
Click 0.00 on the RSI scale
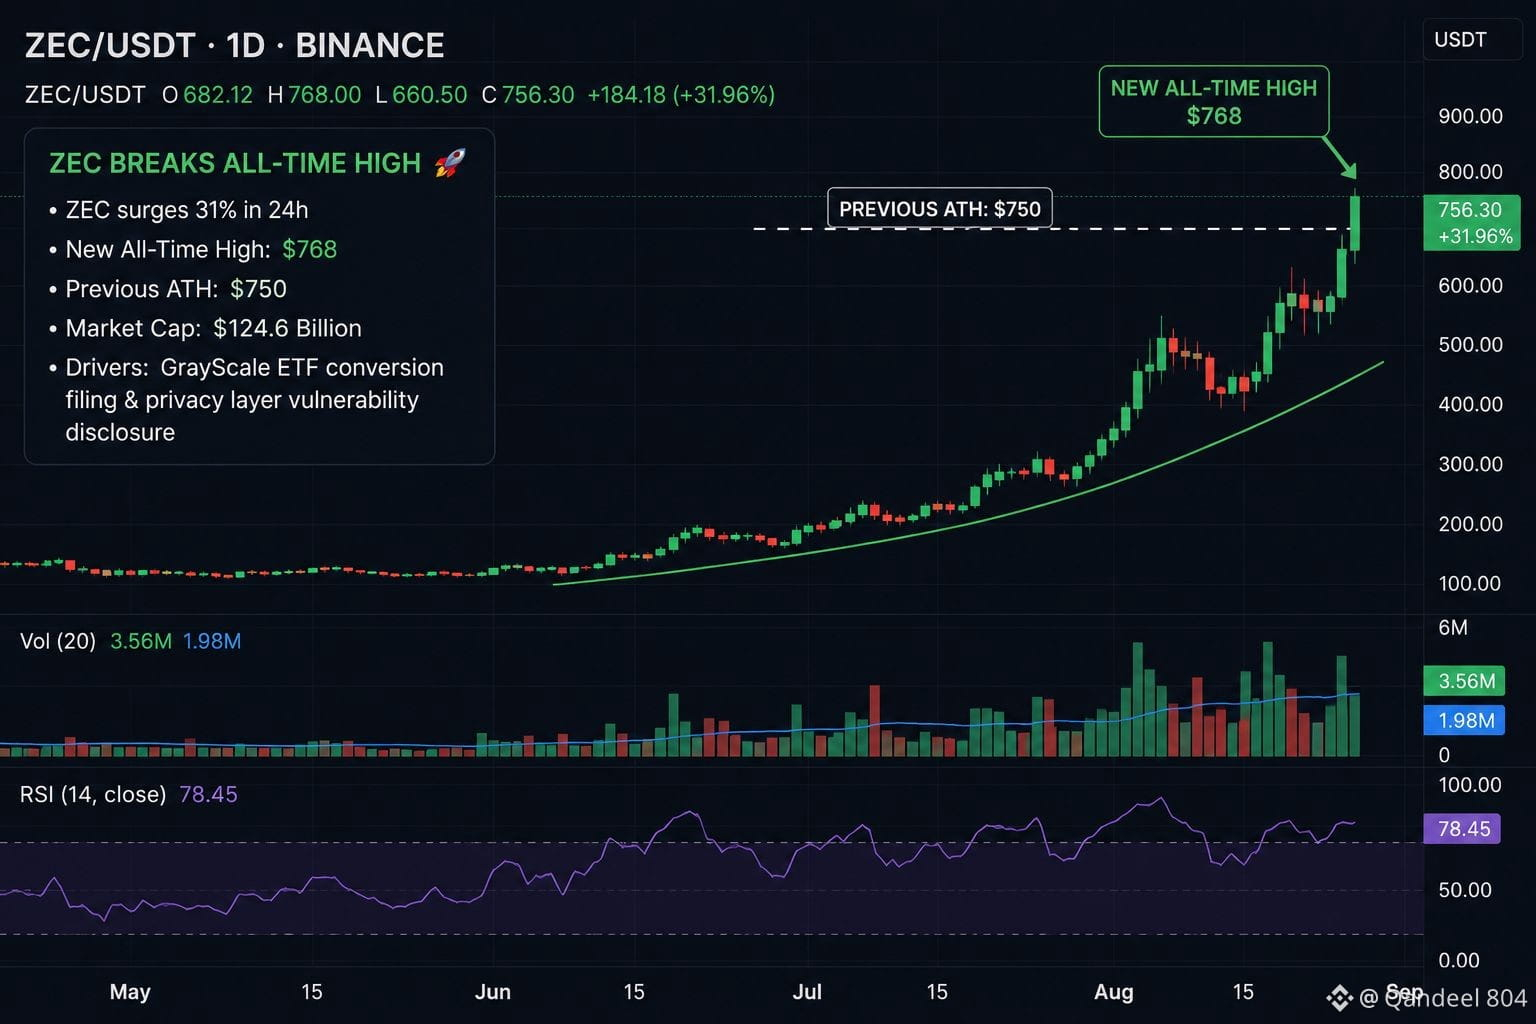click(x=1459, y=961)
